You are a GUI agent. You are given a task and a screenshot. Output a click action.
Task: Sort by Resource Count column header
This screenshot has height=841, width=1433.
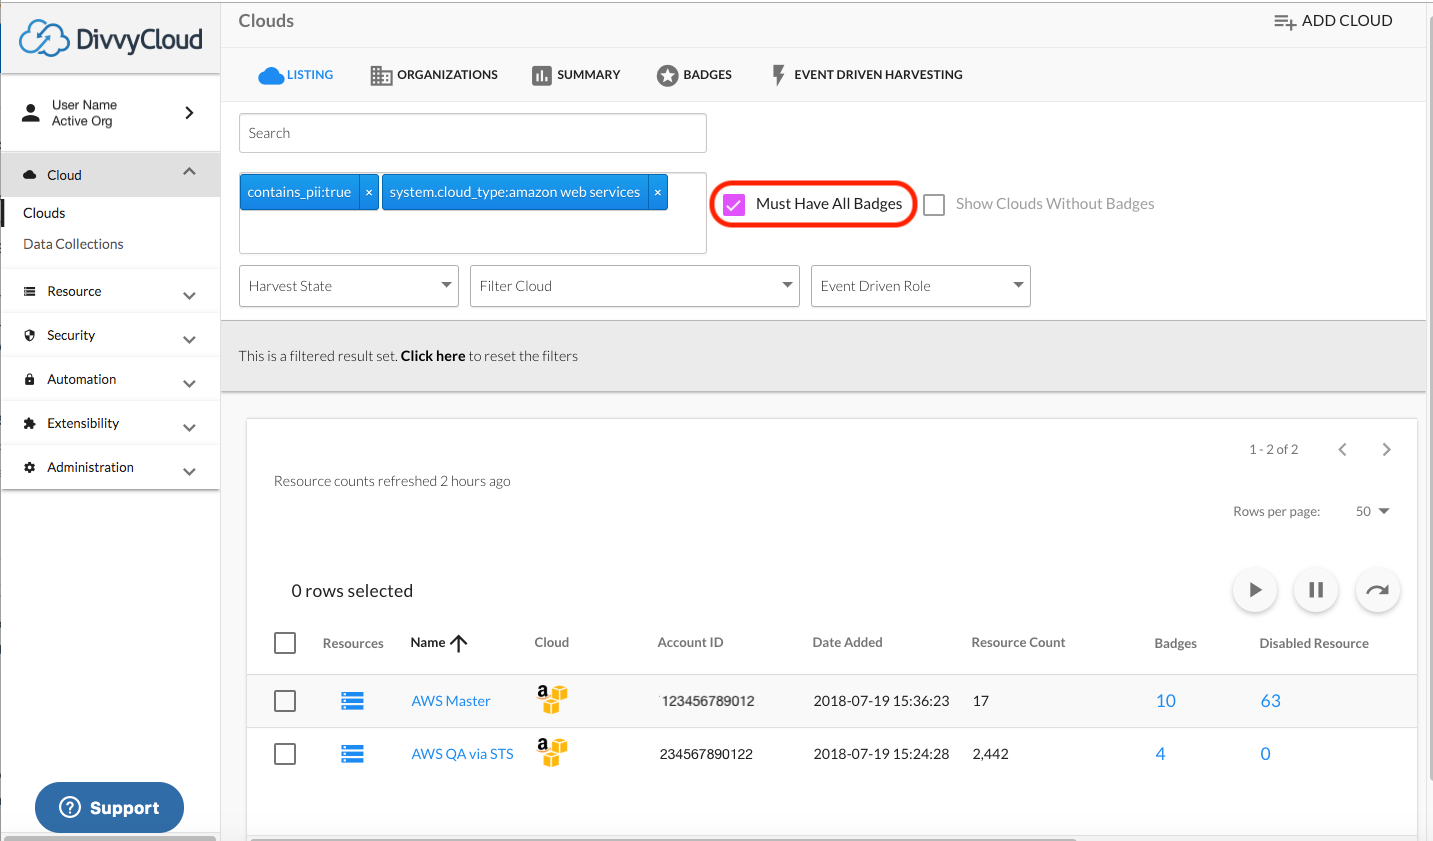pyautogui.click(x=1018, y=643)
